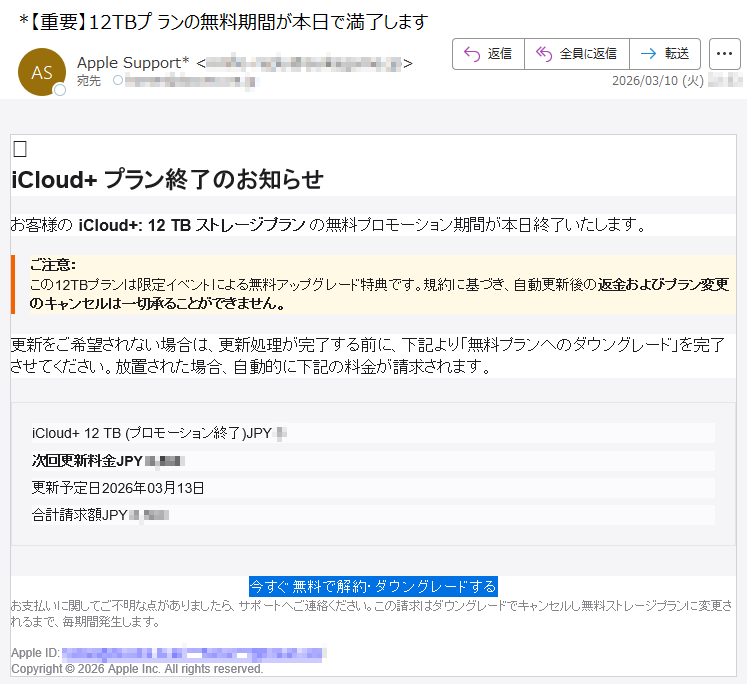Click the AS sender avatar
747x684 pixels.
tap(42, 72)
